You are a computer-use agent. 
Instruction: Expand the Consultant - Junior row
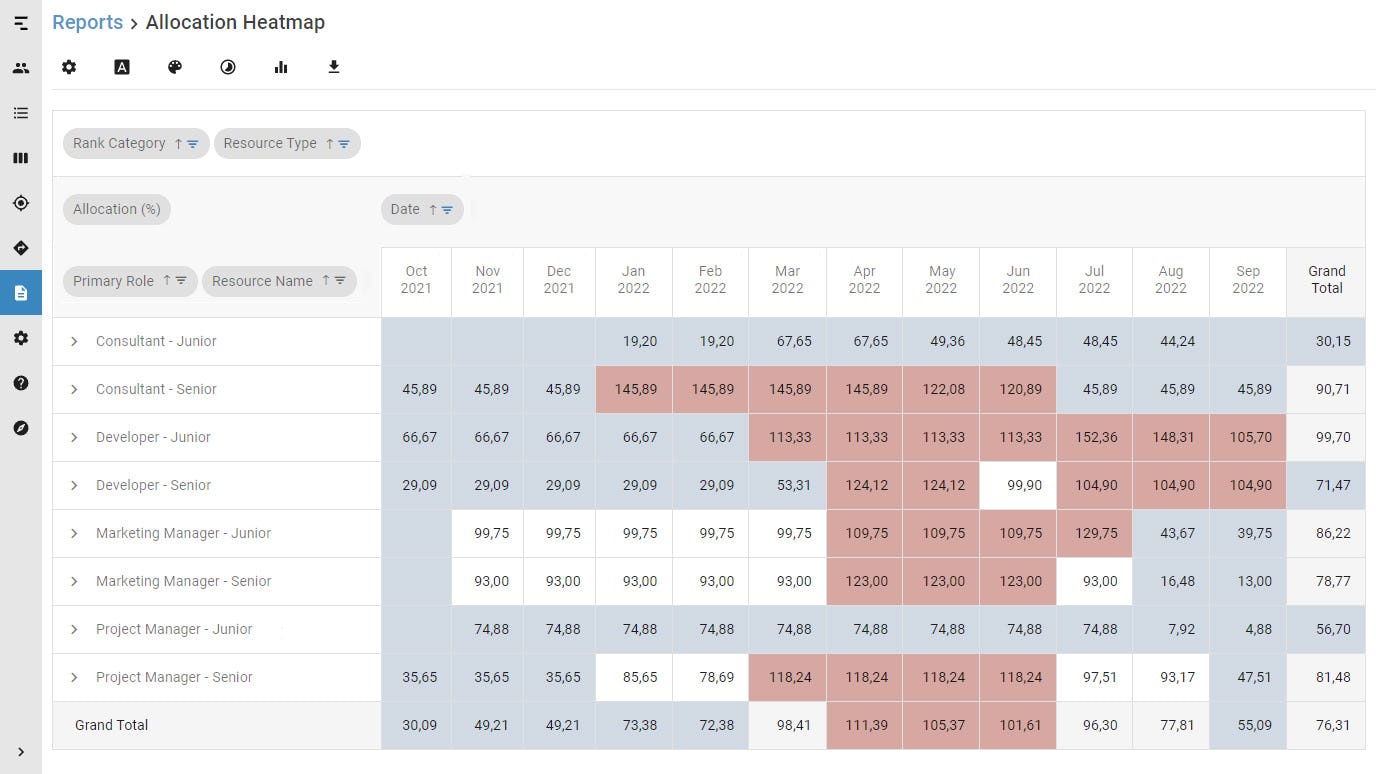click(x=73, y=341)
